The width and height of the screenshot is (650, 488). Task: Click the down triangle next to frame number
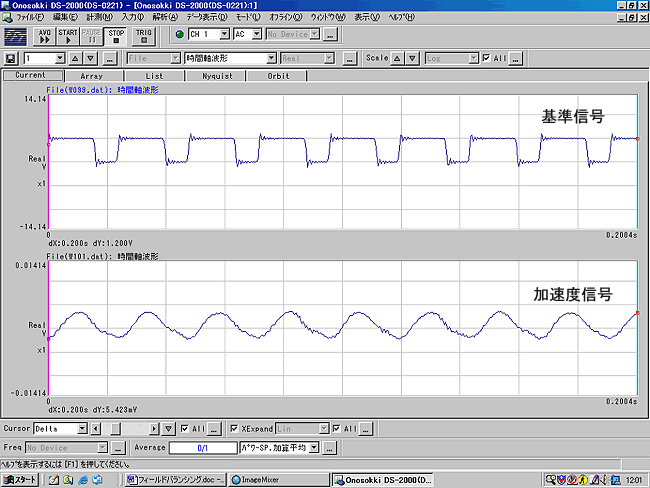coord(91,58)
